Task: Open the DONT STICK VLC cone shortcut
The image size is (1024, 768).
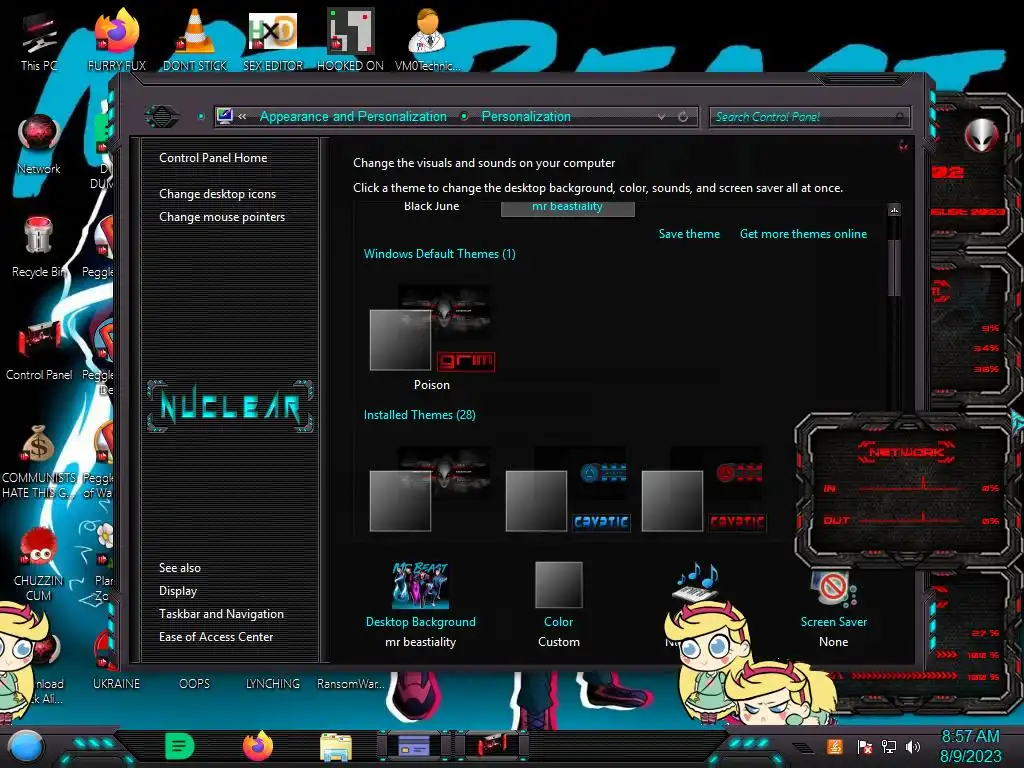Action: coord(195,40)
